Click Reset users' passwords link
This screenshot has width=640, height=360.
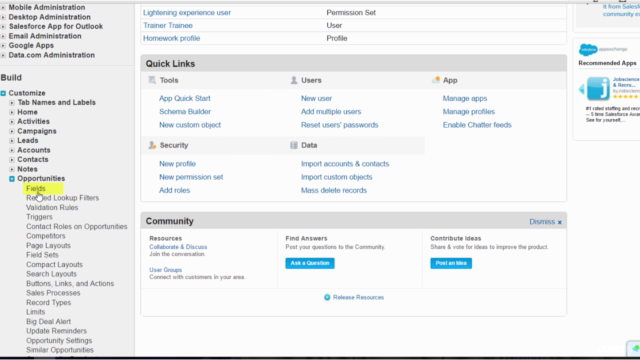click(x=340, y=125)
